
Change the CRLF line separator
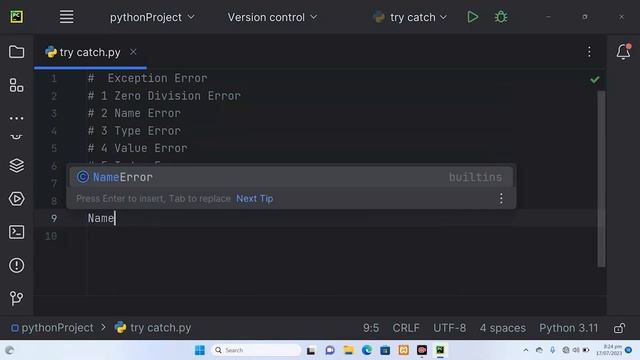[406, 328]
